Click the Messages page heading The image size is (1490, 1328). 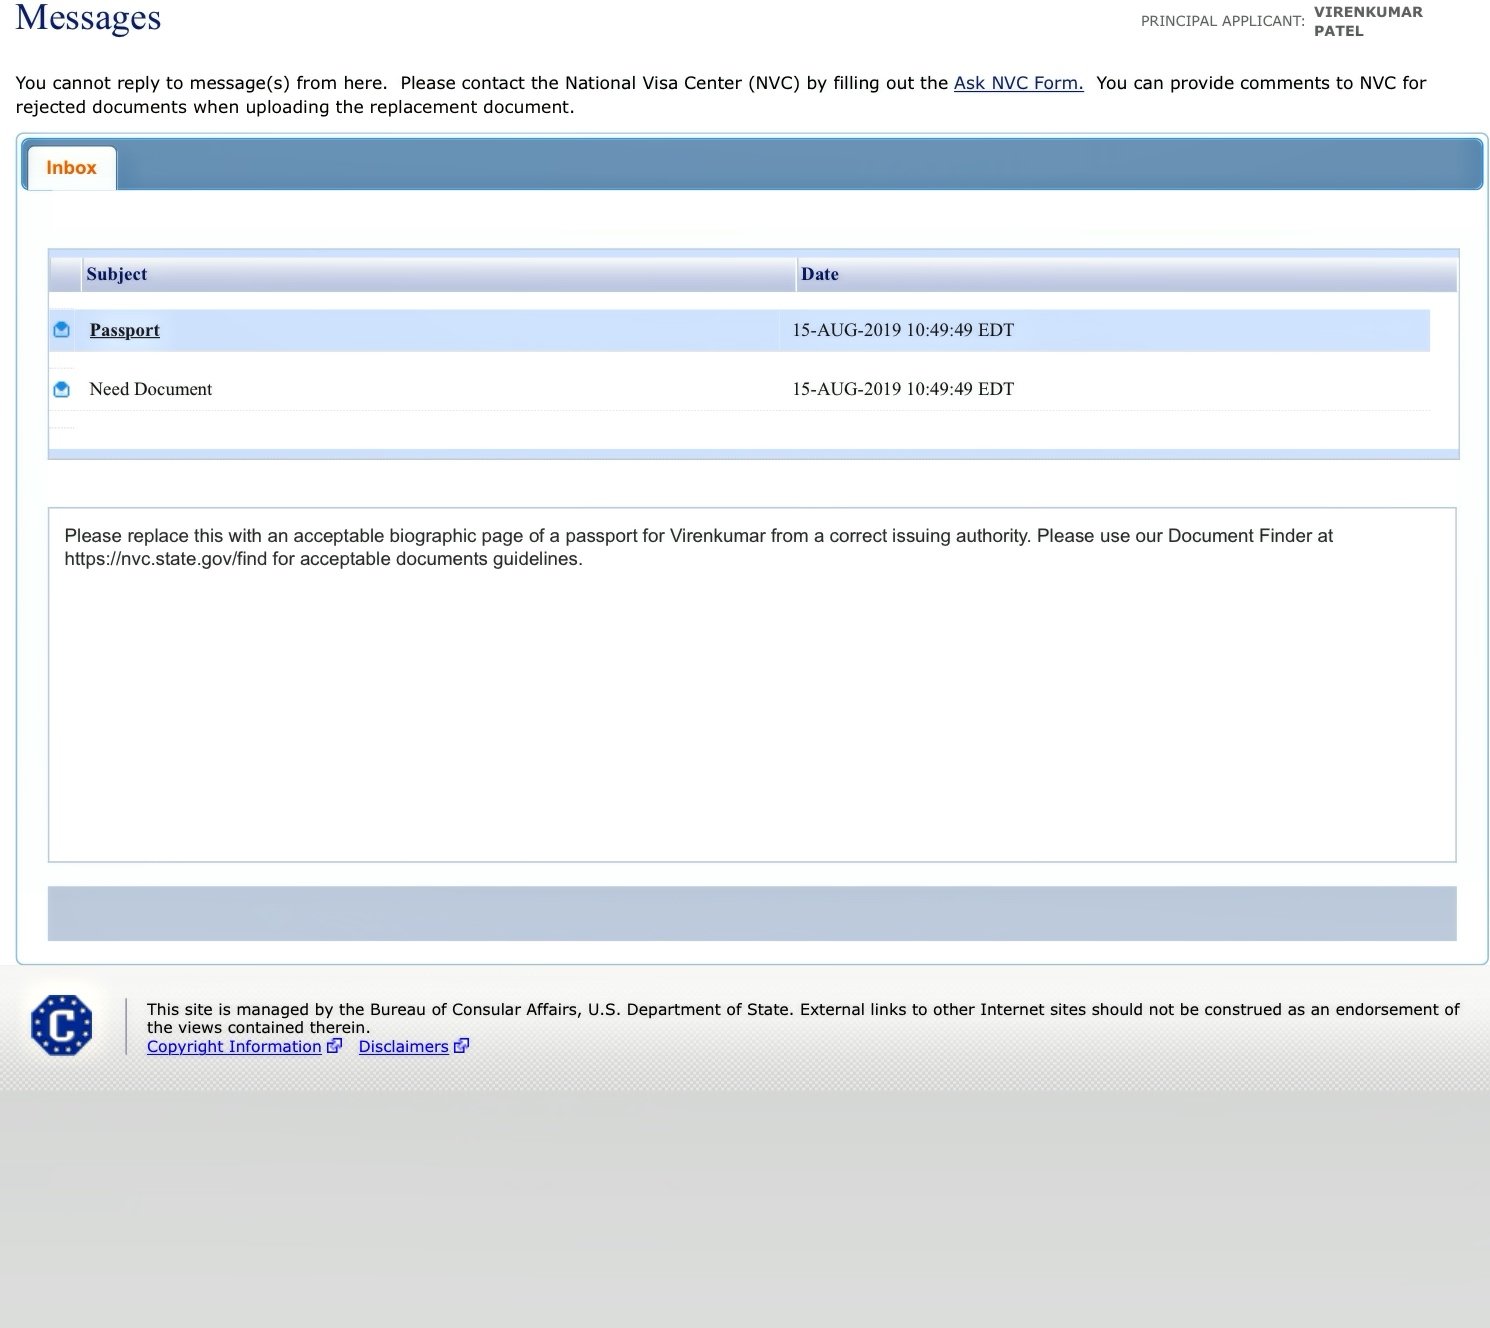coord(88,18)
